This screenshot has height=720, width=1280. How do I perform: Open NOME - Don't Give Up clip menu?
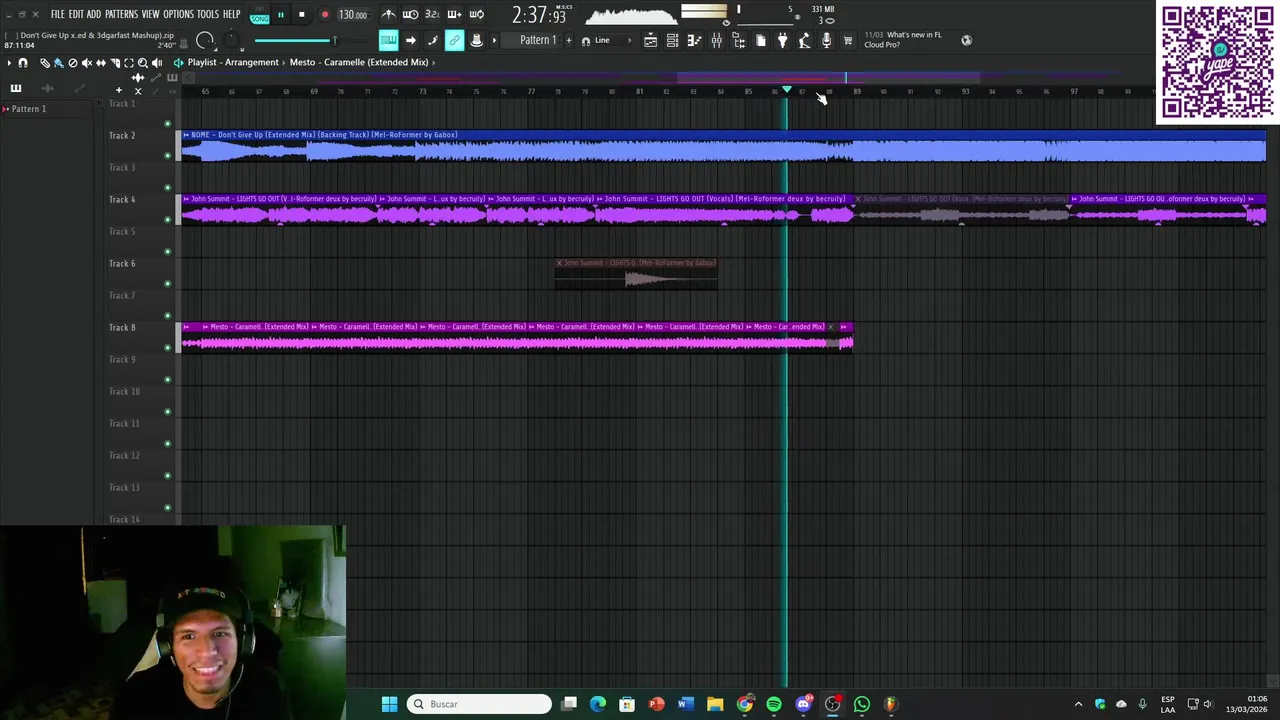(x=186, y=135)
